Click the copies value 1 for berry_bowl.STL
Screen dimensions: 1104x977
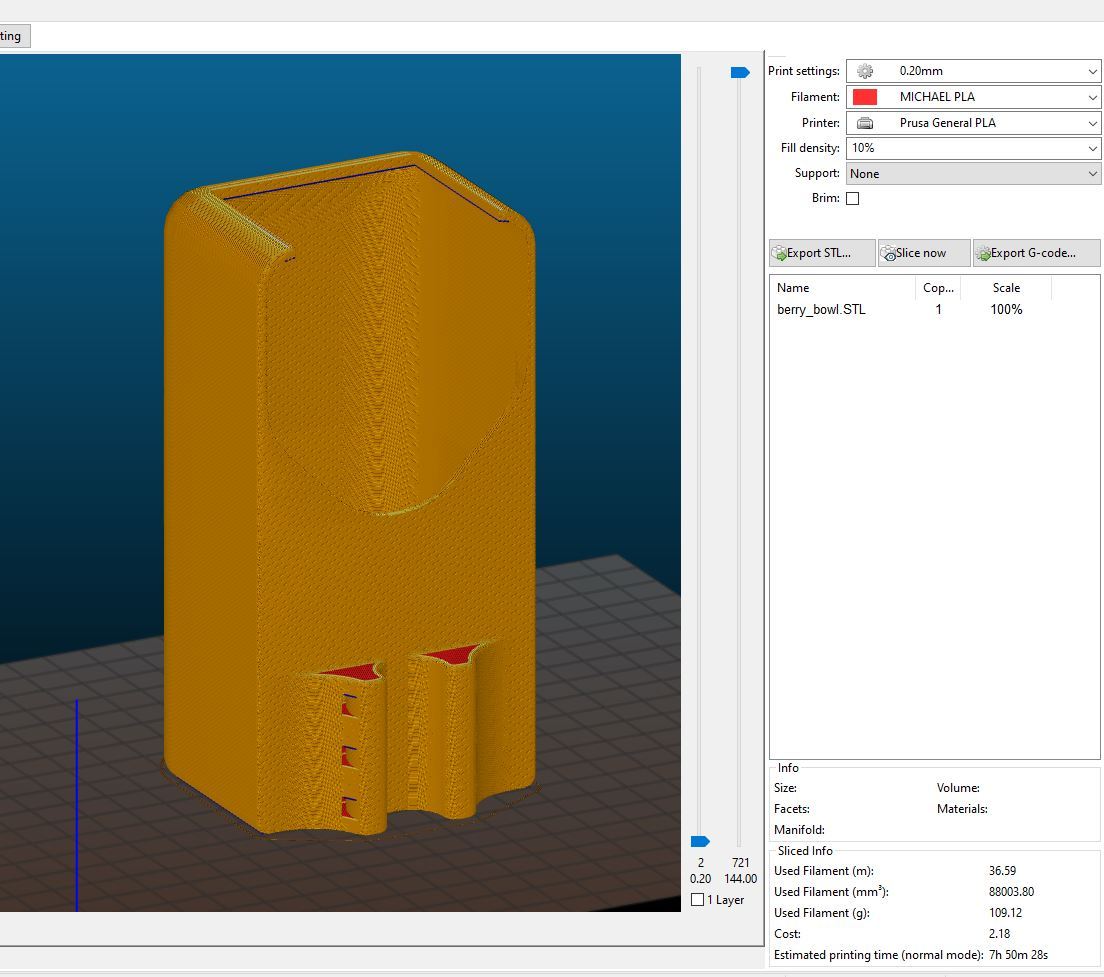(939, 310)
